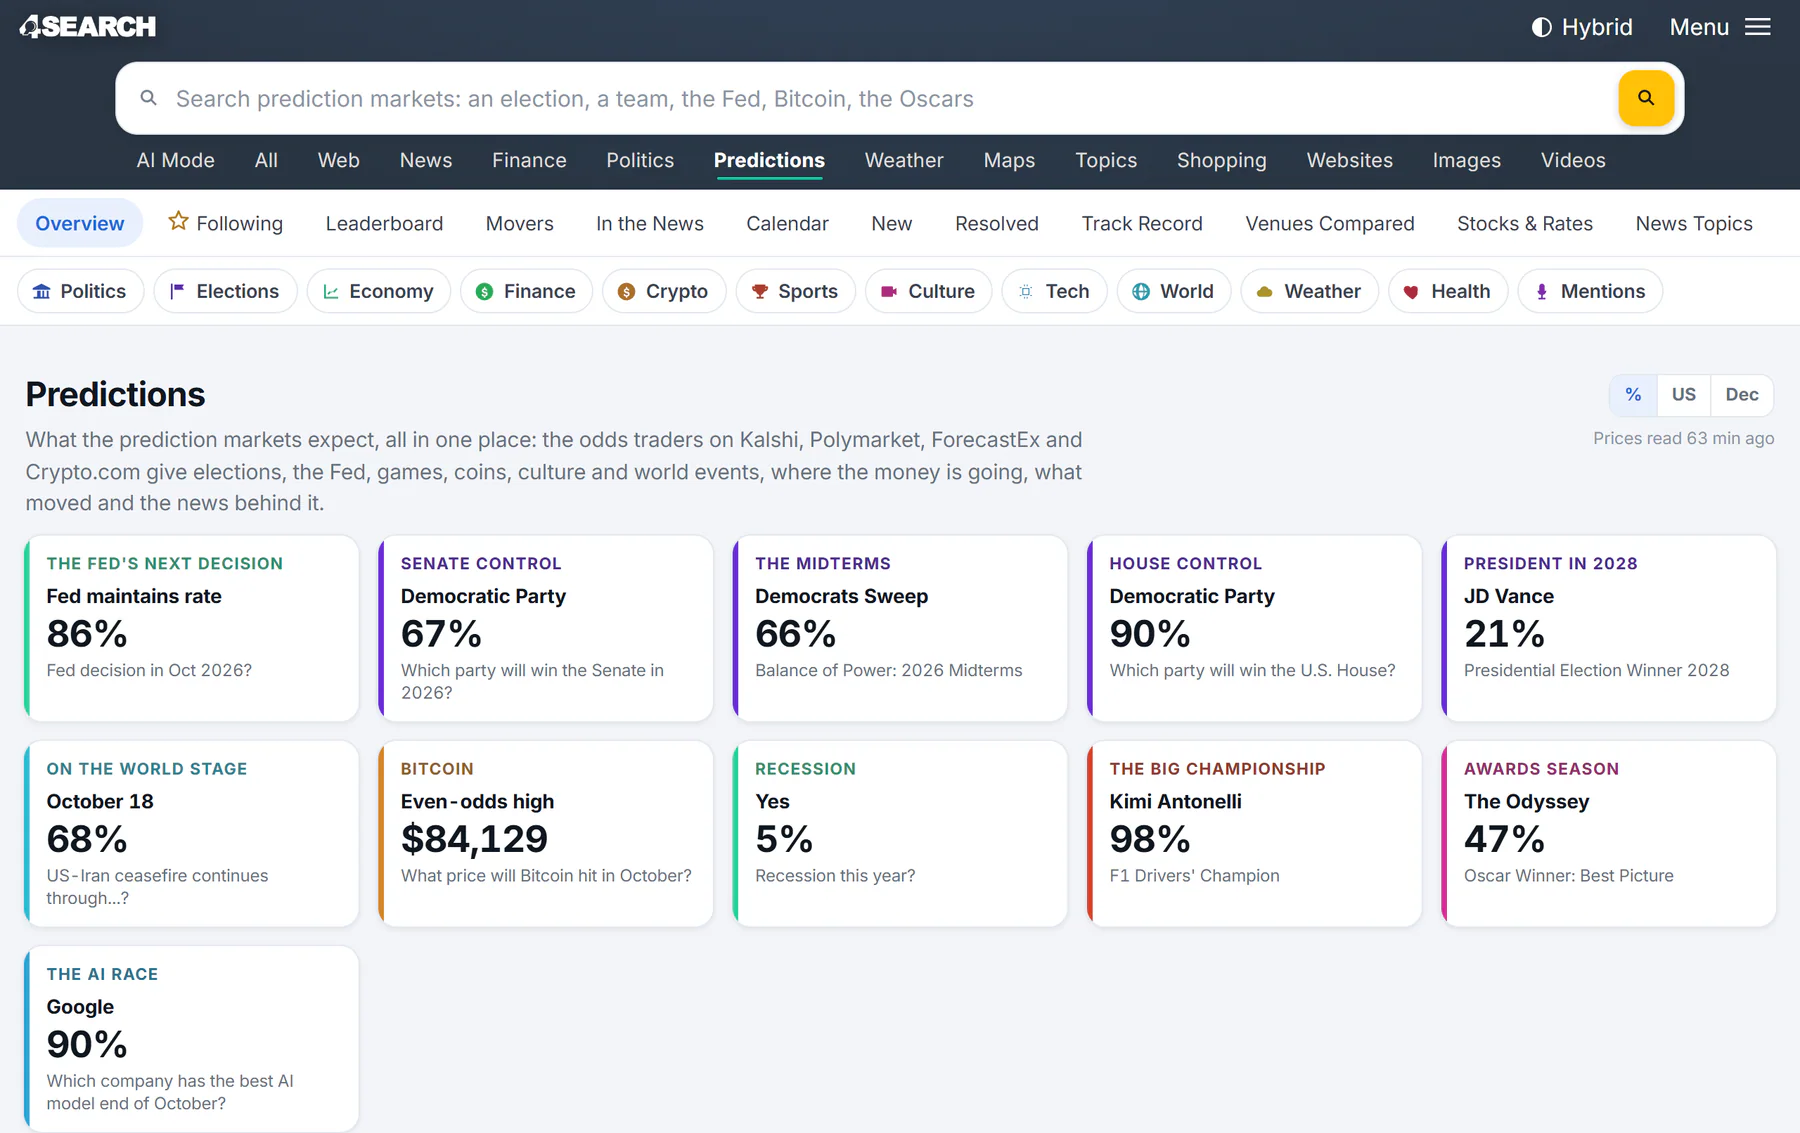Click the SEARCH logo in the header

click(88, 27)
